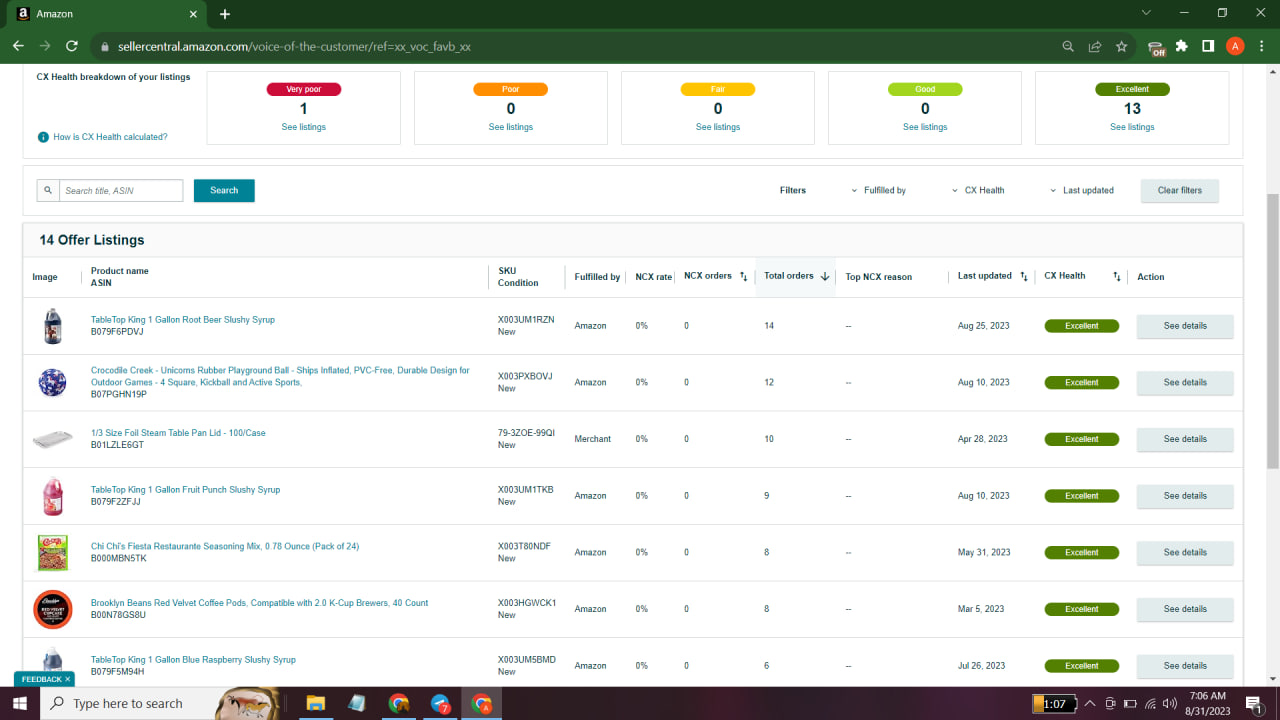Focus the Search title, ASIN field
This screenshot has height=720, width=1280.
(121, 190)
